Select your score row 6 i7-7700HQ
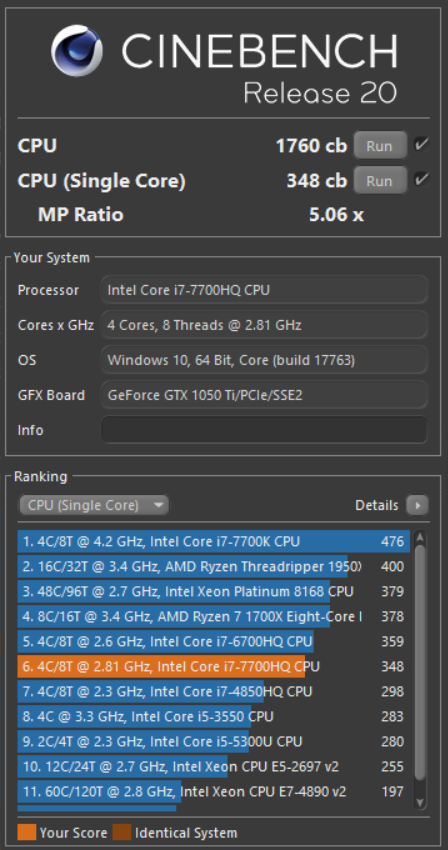Viewport: 448px width, 850px height. coord(214,666)
